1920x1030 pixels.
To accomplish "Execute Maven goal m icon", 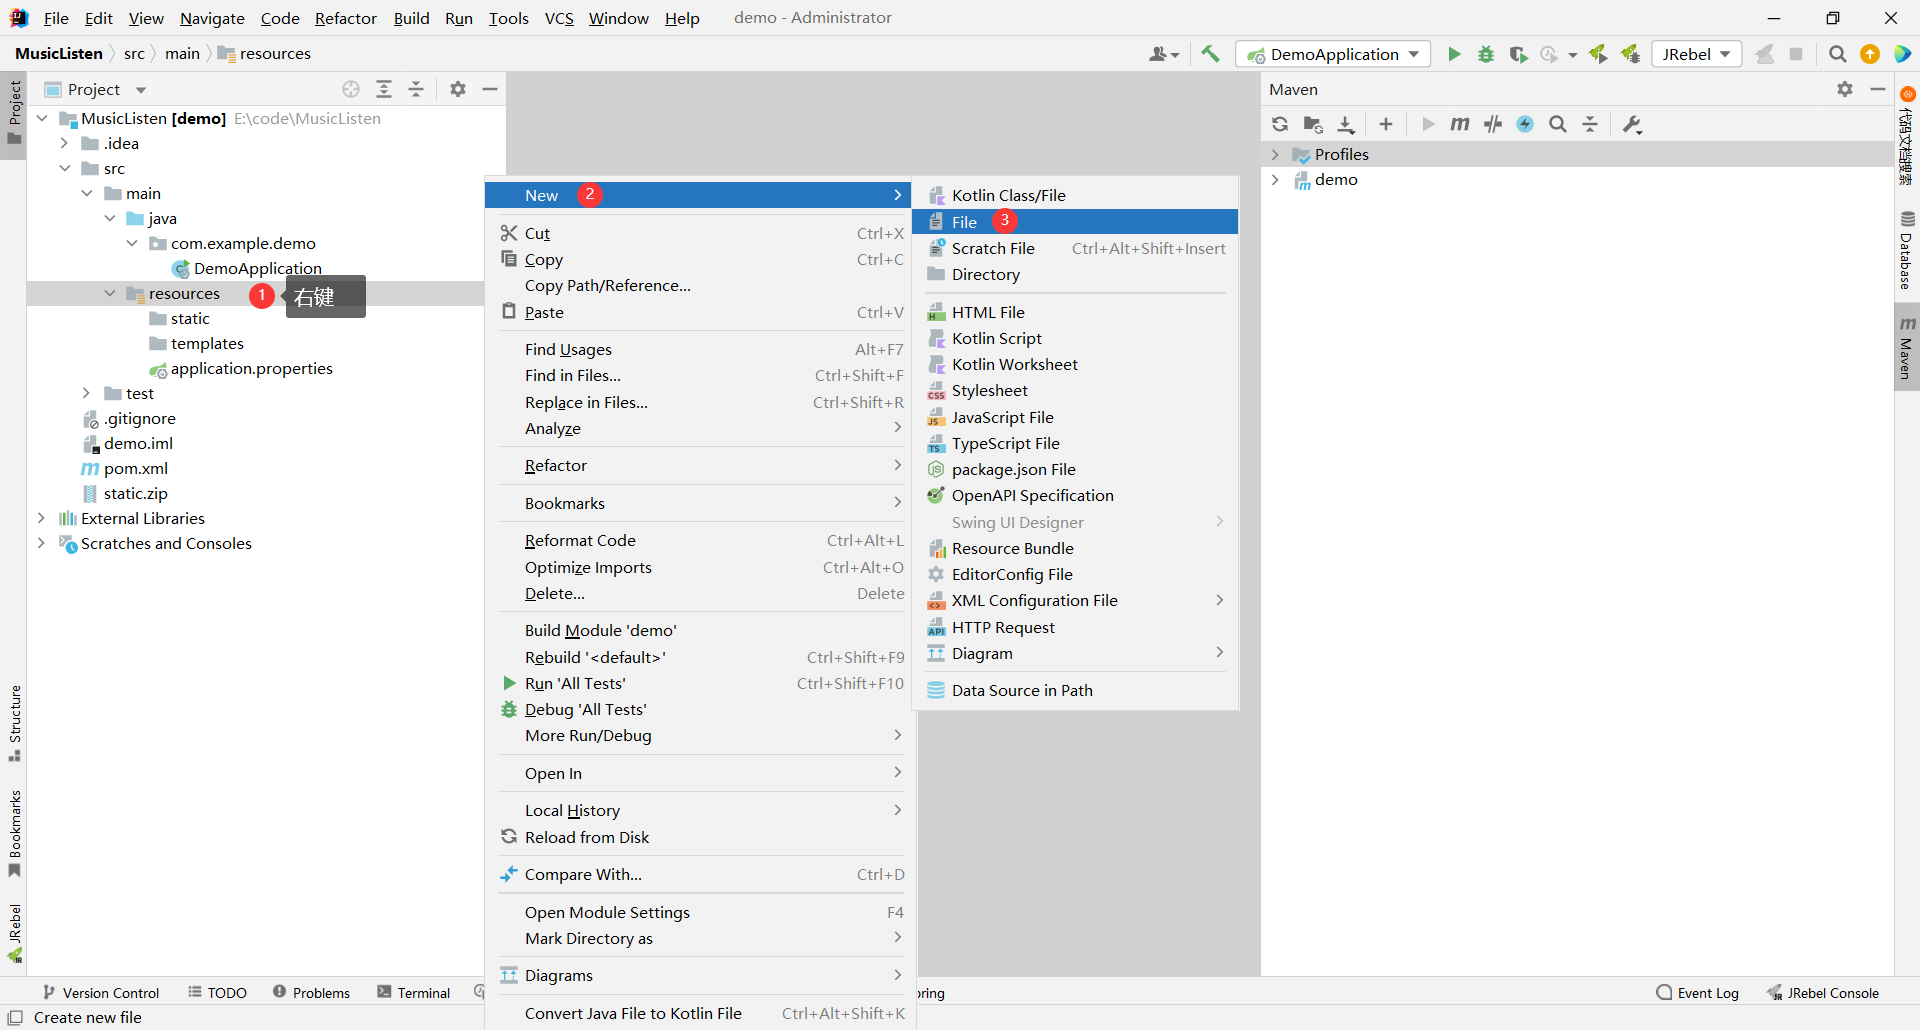I will 1460,124.
